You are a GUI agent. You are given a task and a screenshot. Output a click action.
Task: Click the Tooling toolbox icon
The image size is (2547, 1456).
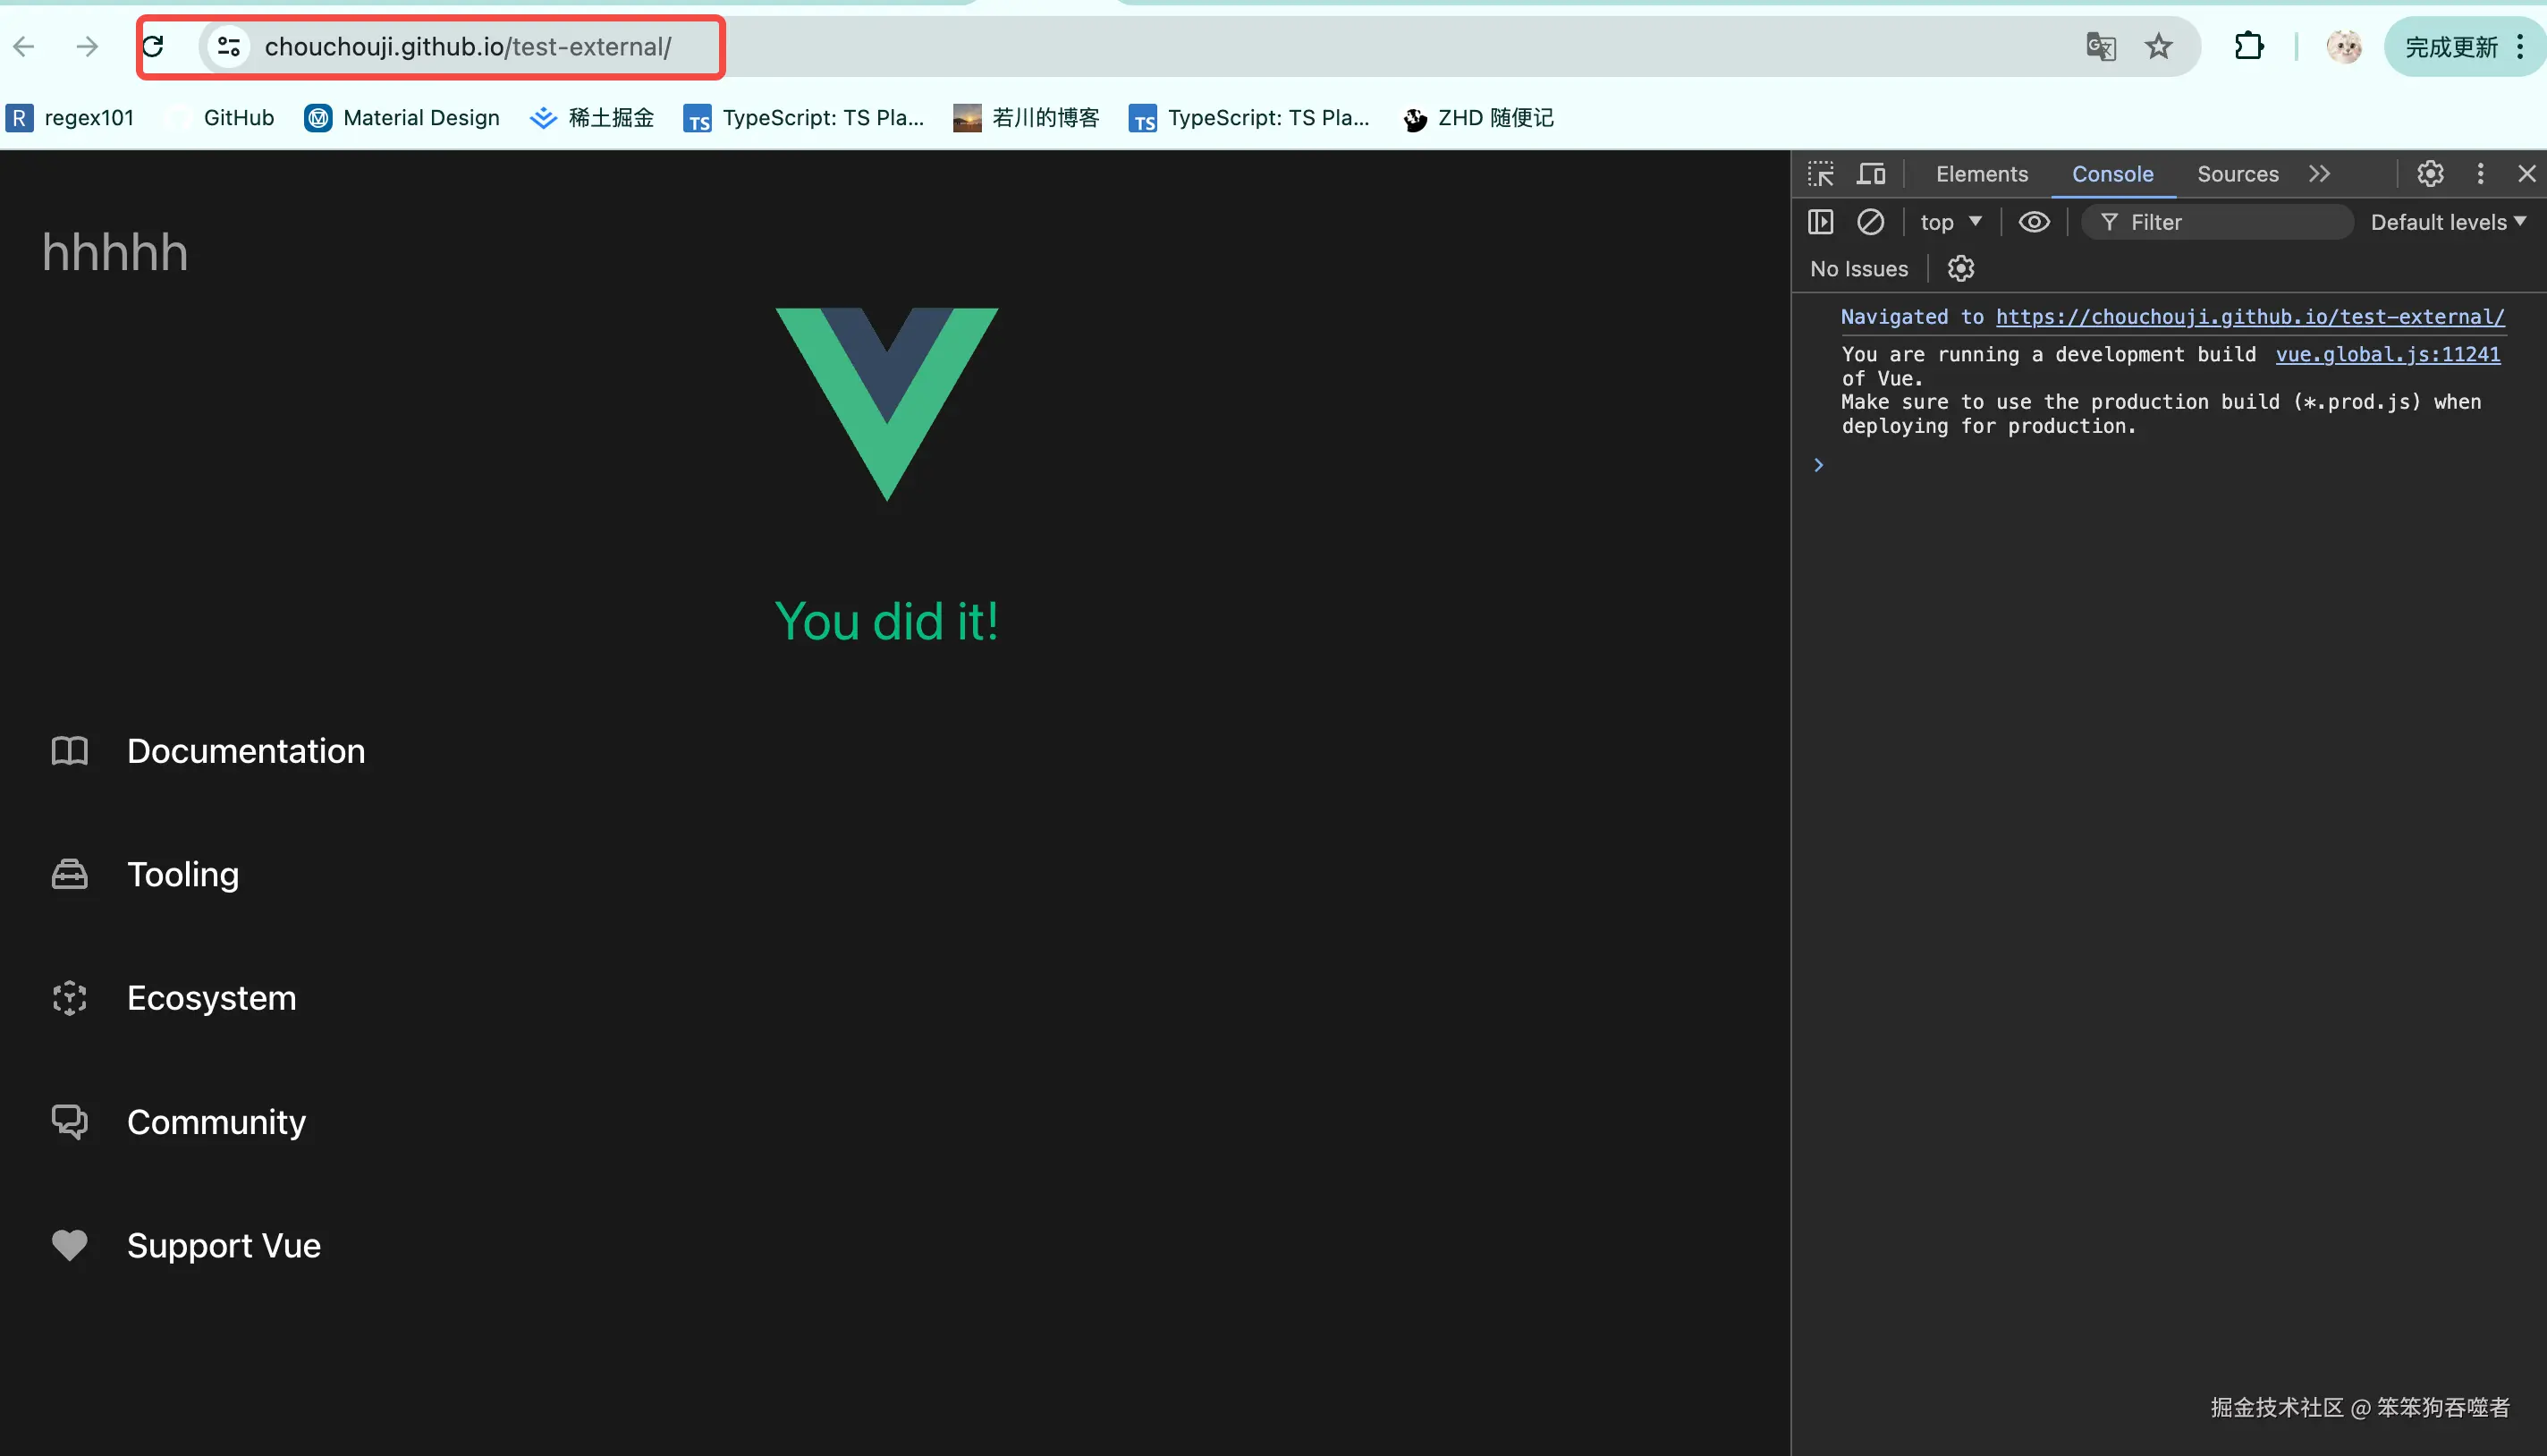tap(70, 875)
